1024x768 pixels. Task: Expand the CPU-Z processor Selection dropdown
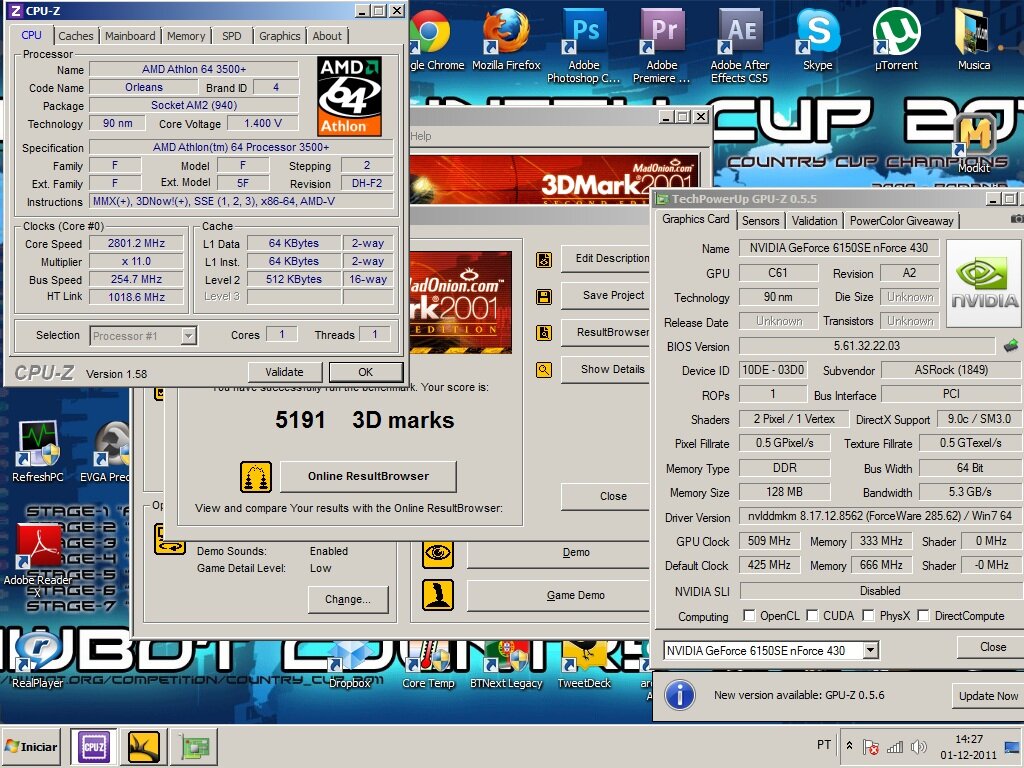(x=189, y=336)
